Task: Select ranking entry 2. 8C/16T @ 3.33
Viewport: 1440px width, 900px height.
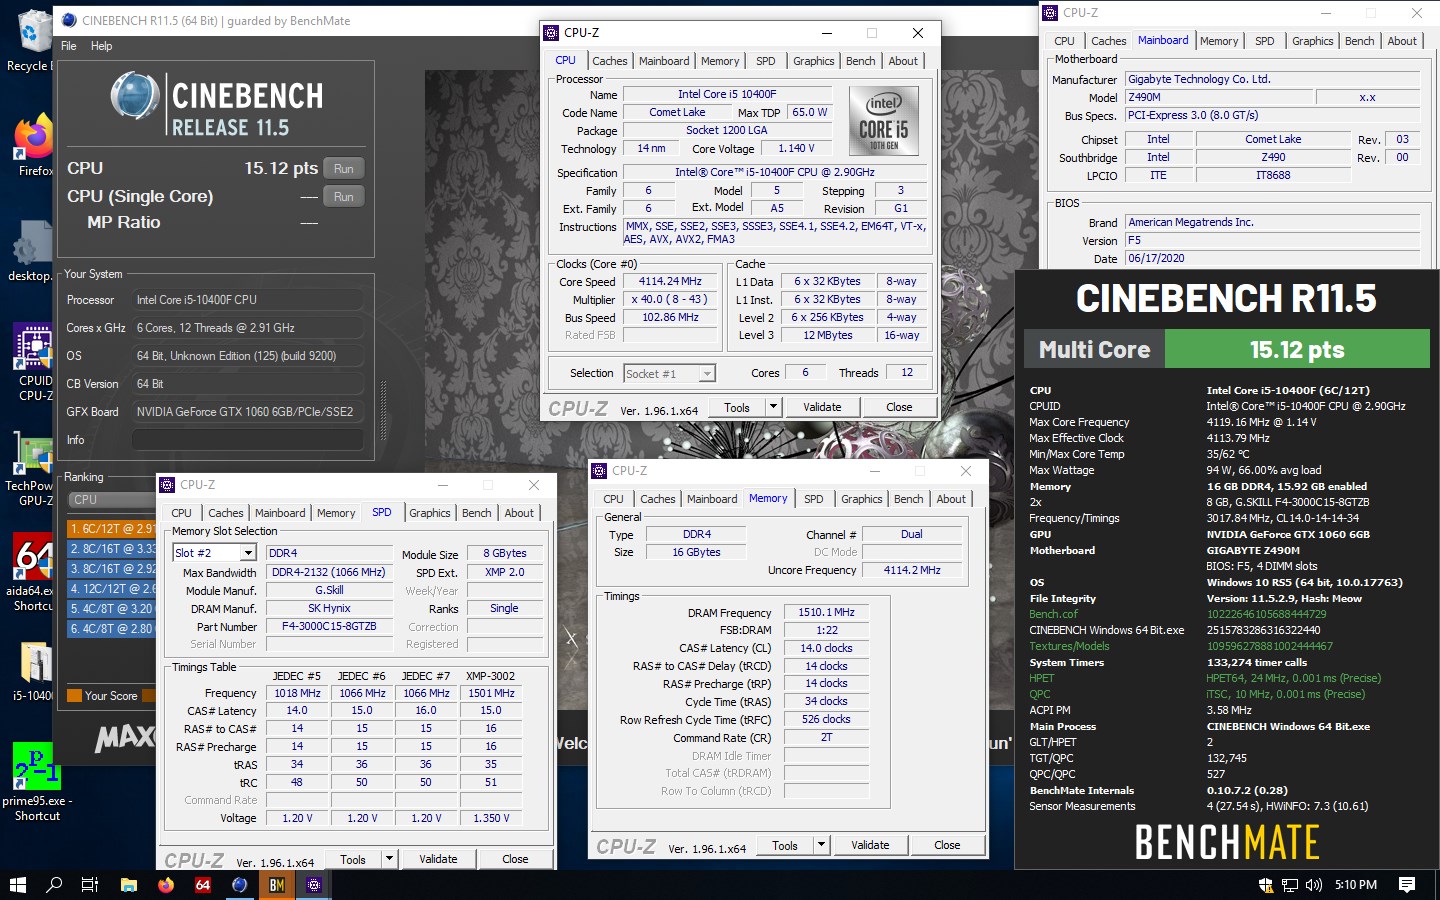Action: [x=111, y=549]
